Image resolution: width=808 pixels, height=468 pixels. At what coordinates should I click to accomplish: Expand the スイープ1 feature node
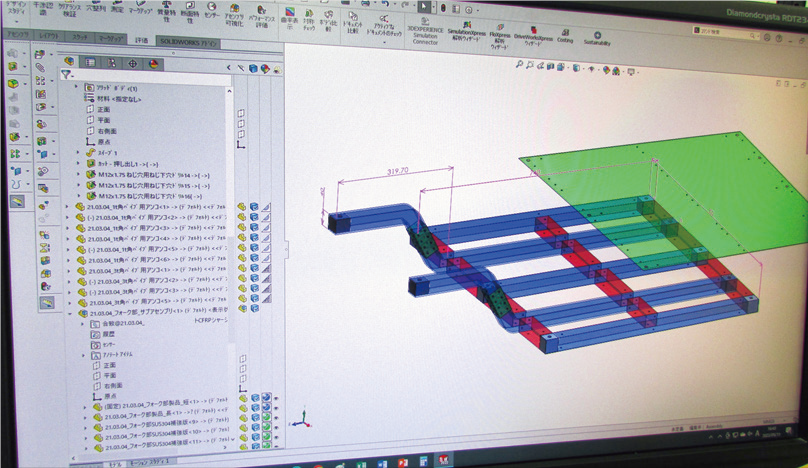(x=79, y=151)
